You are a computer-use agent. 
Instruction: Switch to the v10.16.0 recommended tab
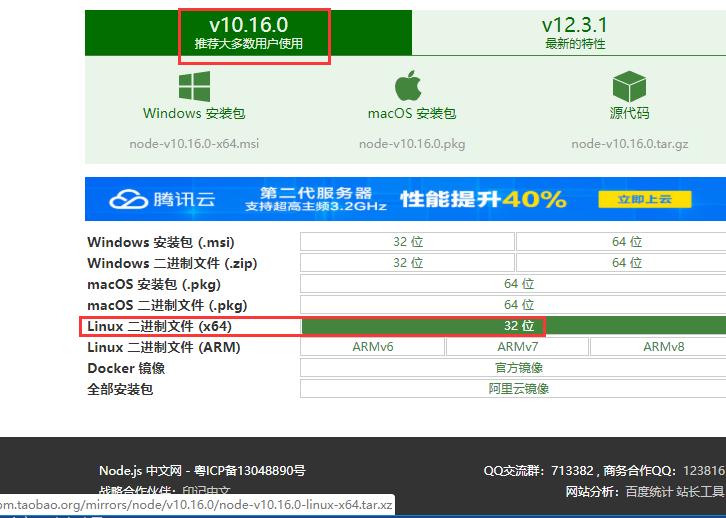coord(249,32)
